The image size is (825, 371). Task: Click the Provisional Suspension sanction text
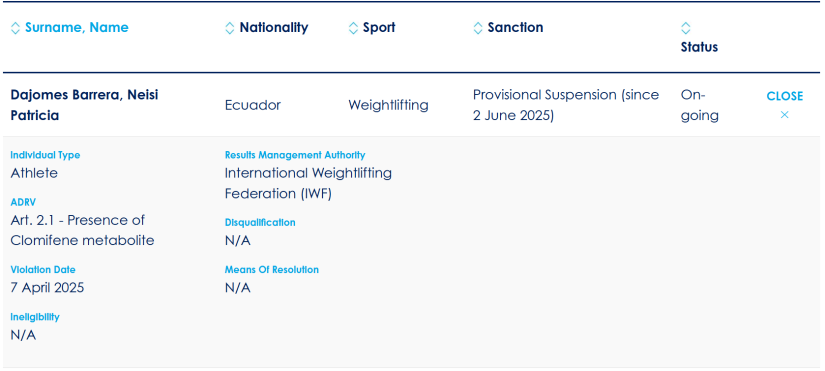pos(566,105)
